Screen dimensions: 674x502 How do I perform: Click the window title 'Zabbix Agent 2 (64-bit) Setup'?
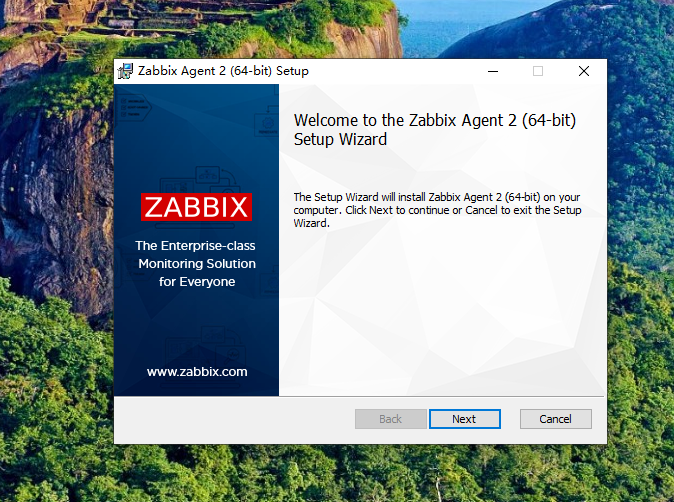point(223,71)
